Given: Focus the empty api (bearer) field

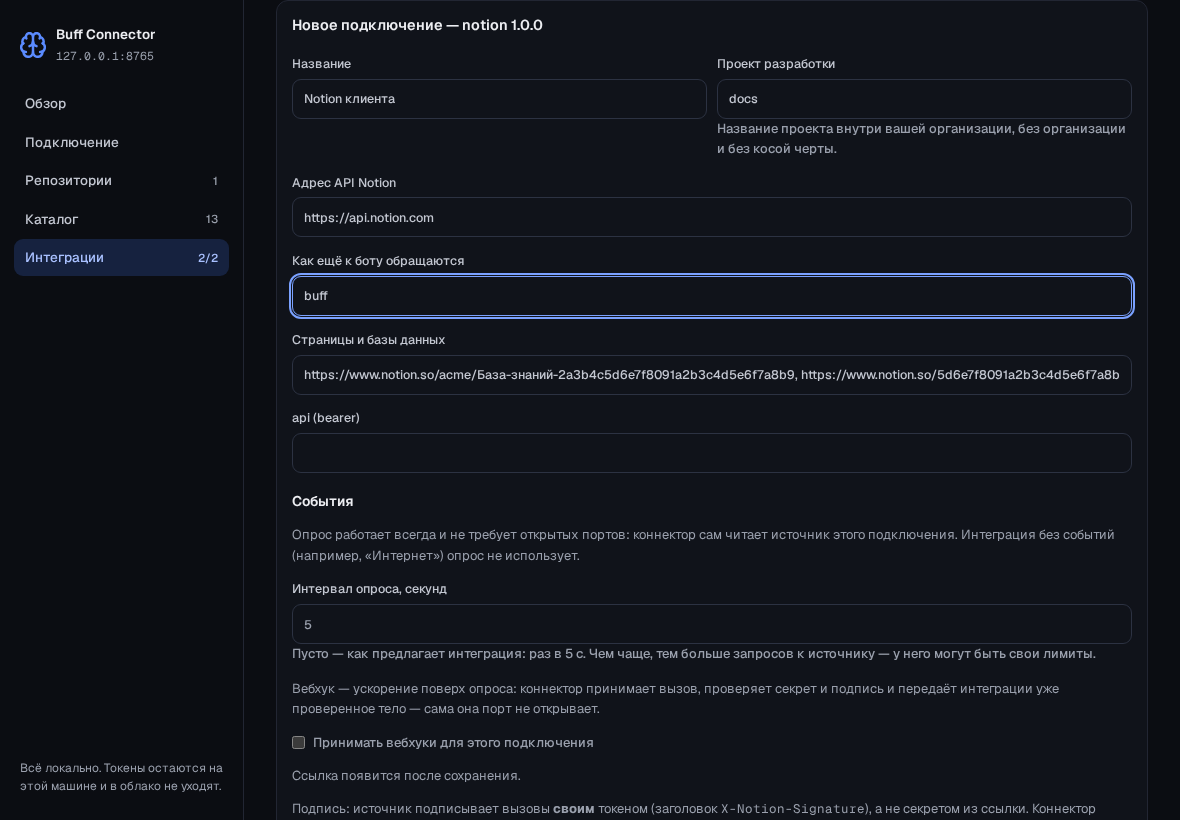Looking at the screenshot, I should point(712,453).
